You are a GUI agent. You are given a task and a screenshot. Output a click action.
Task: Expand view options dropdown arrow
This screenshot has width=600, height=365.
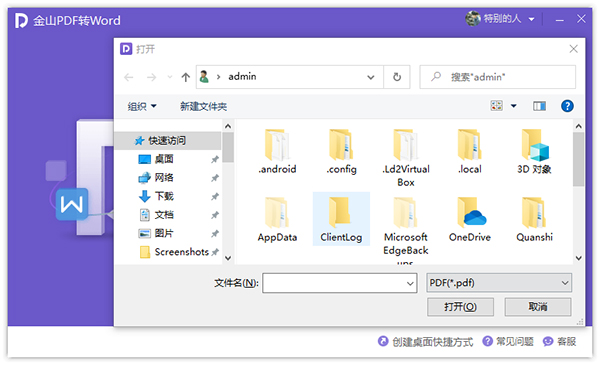tap(514, 106)
